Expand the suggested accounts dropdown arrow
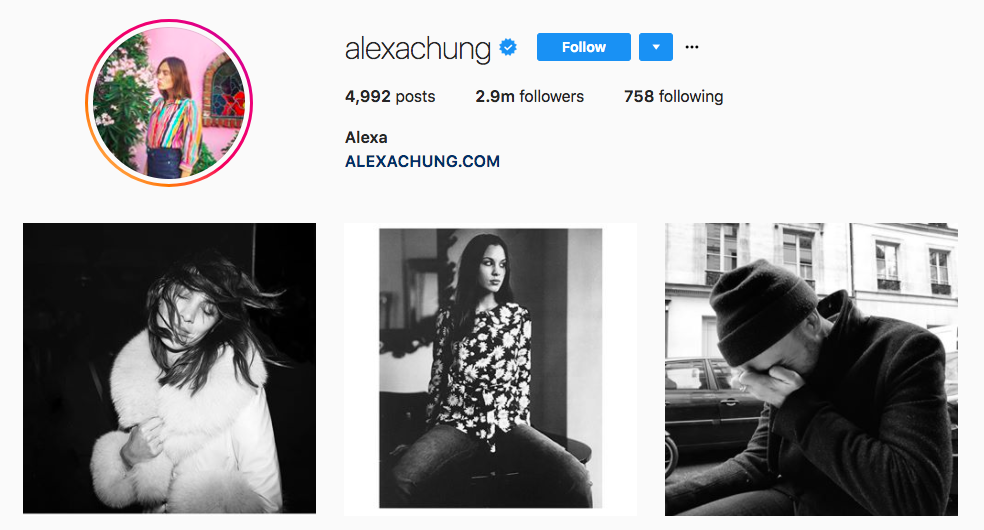Viewport: 984px width, 530px height. click(656, 47)
